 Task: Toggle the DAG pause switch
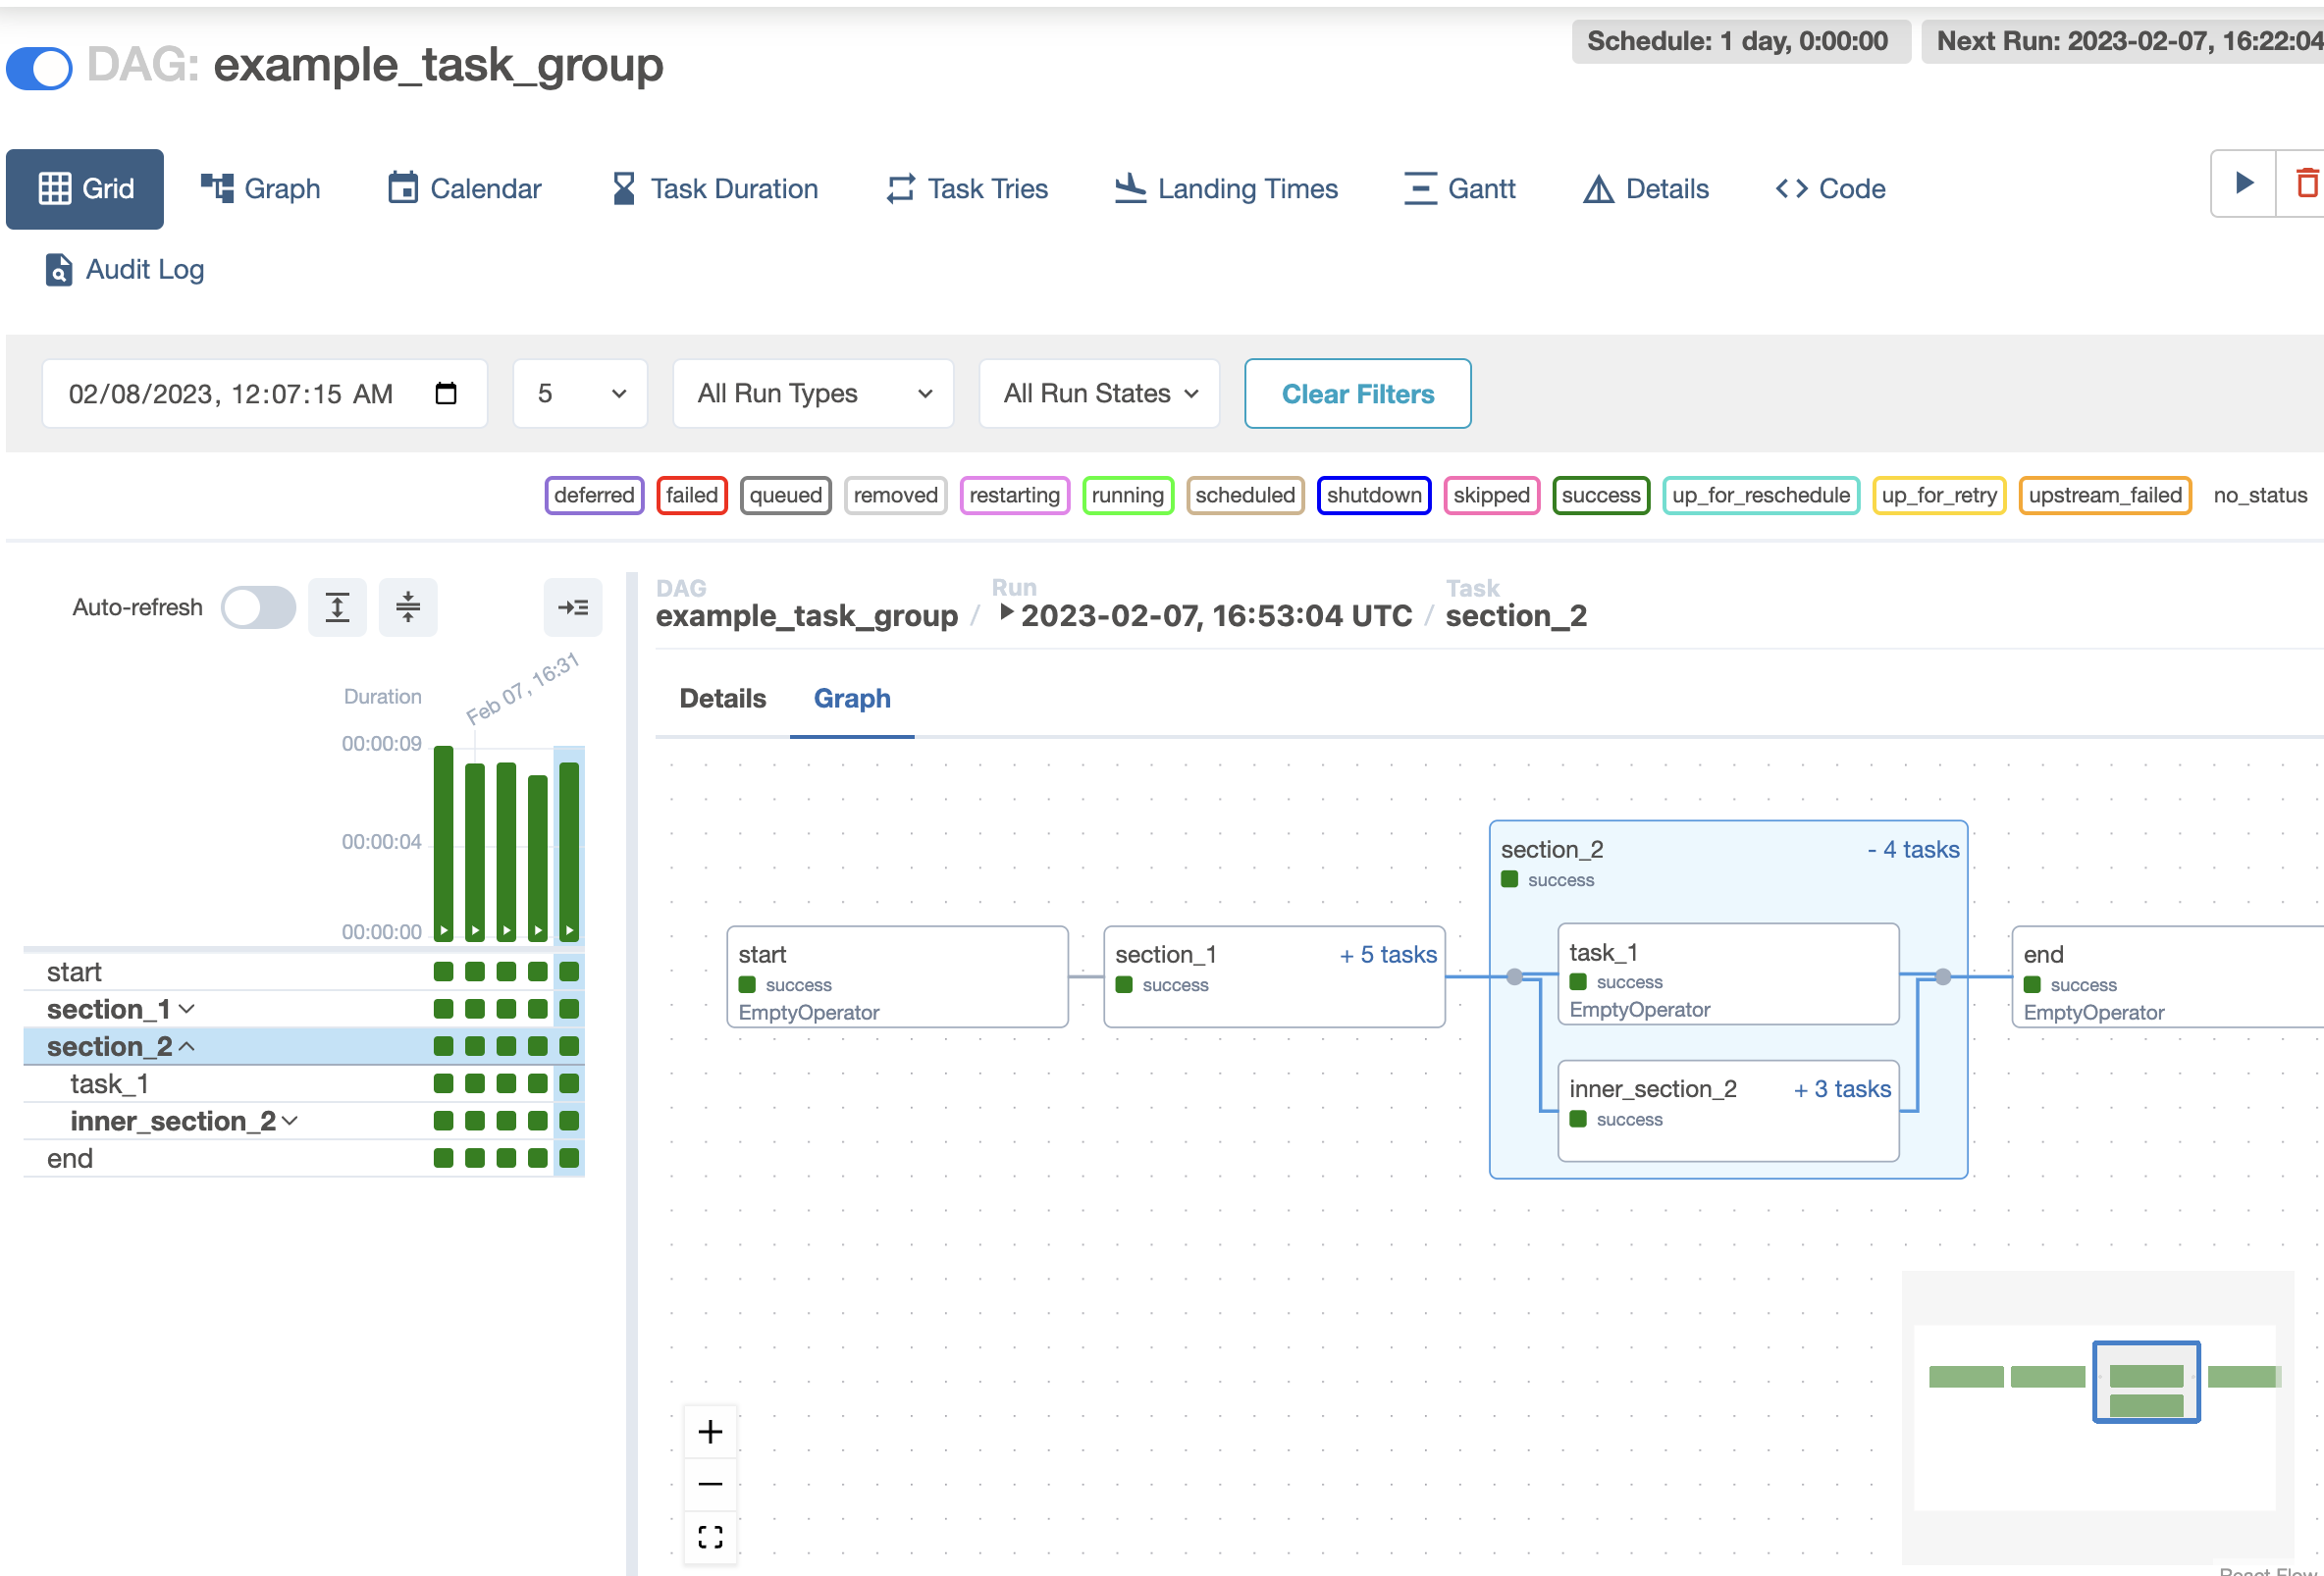(40, 68)
